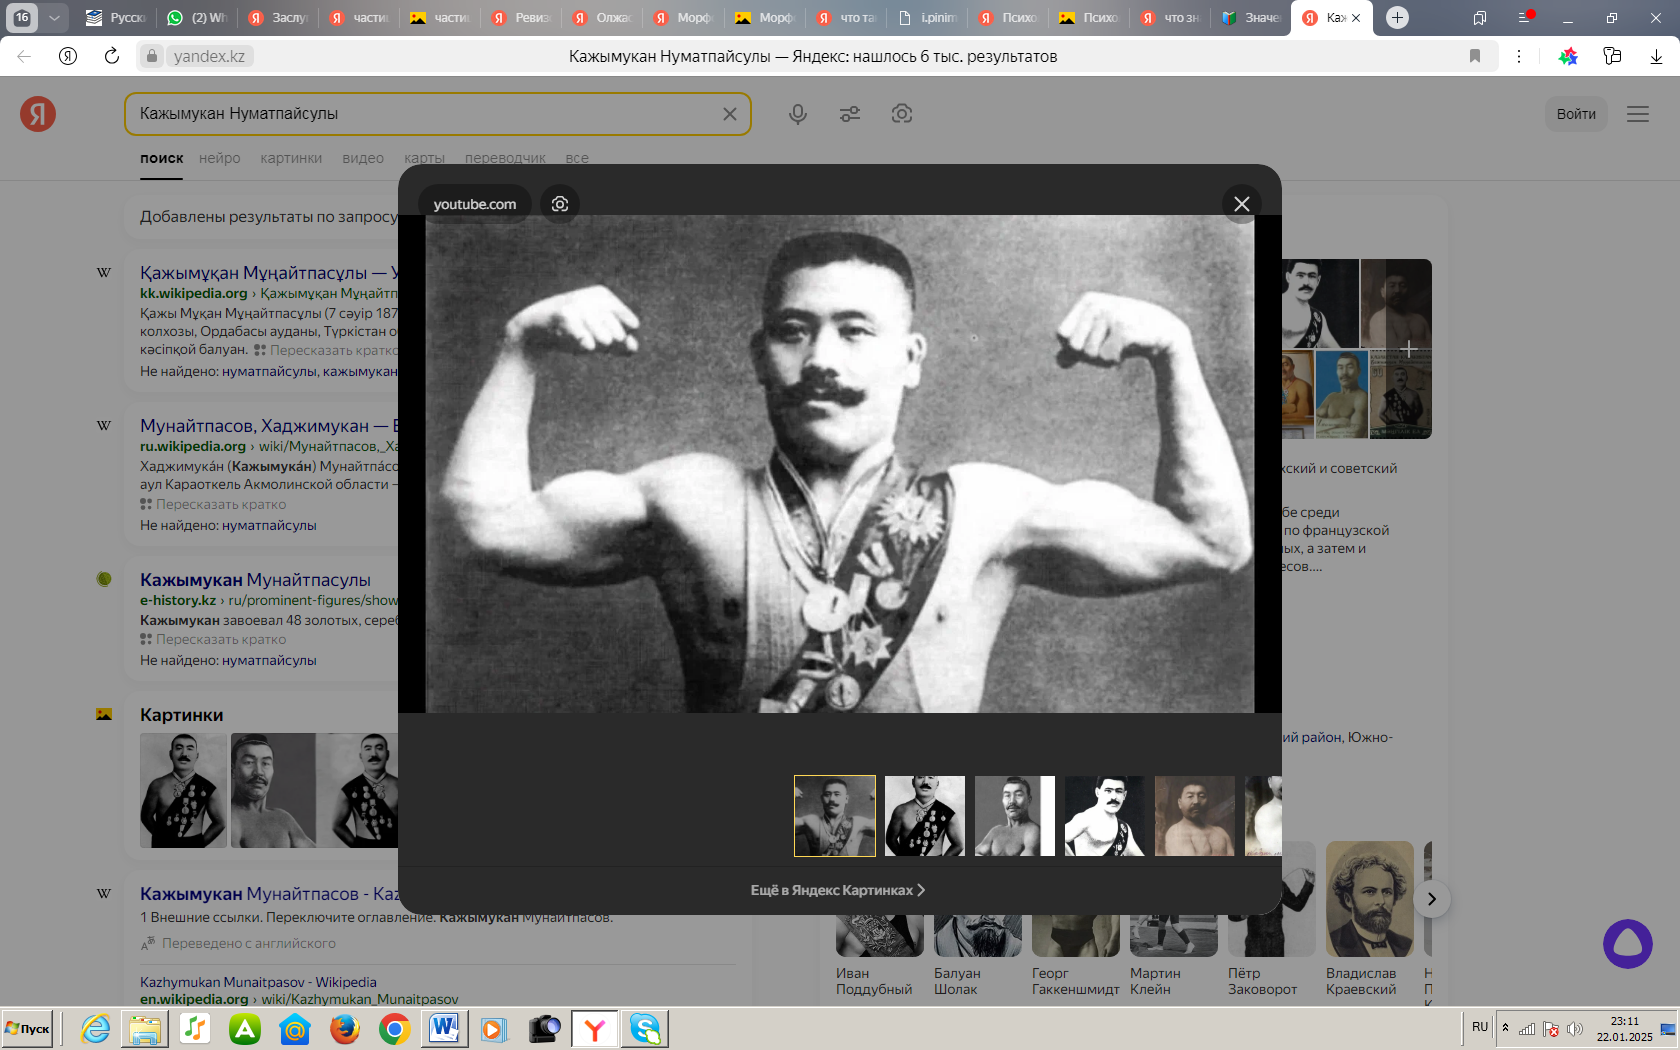Bookmark this page in address bar

1474,56
